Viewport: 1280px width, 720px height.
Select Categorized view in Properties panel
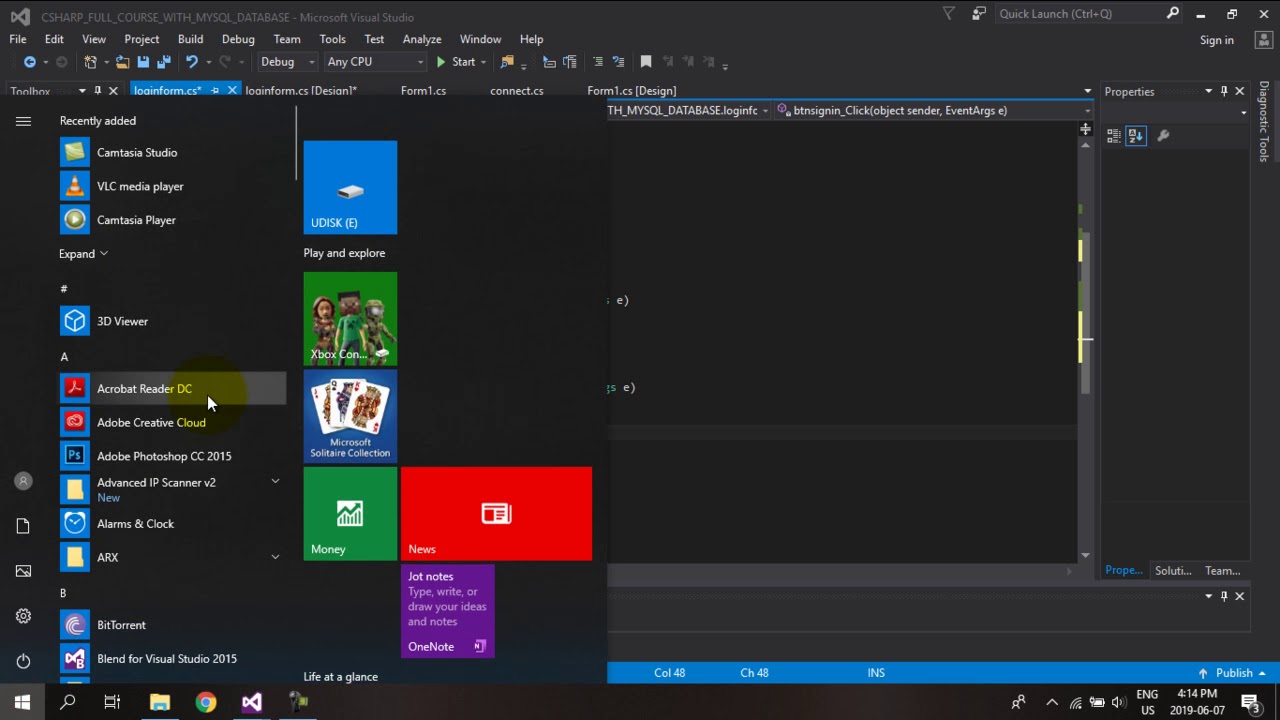(x=1114, y=136)
